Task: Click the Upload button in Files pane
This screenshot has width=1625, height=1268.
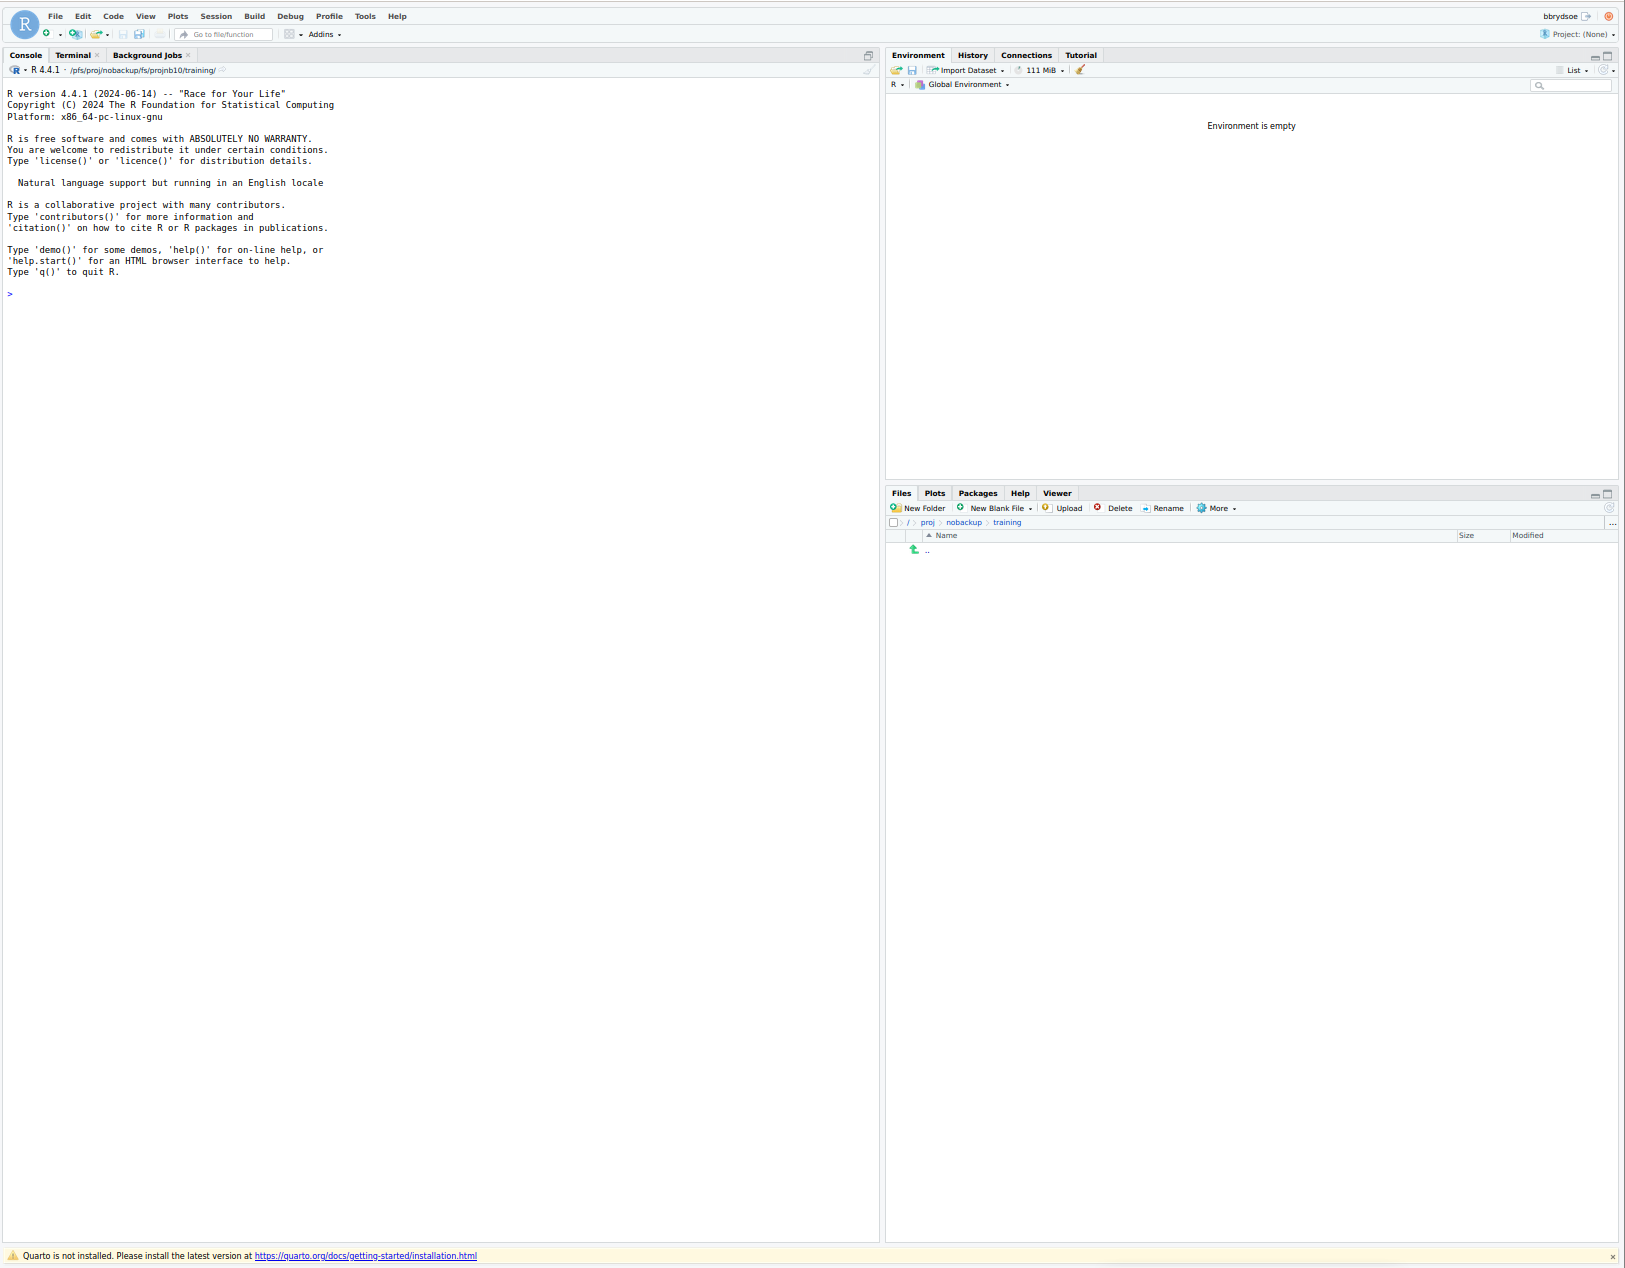Action: [x=1062, y=508]
